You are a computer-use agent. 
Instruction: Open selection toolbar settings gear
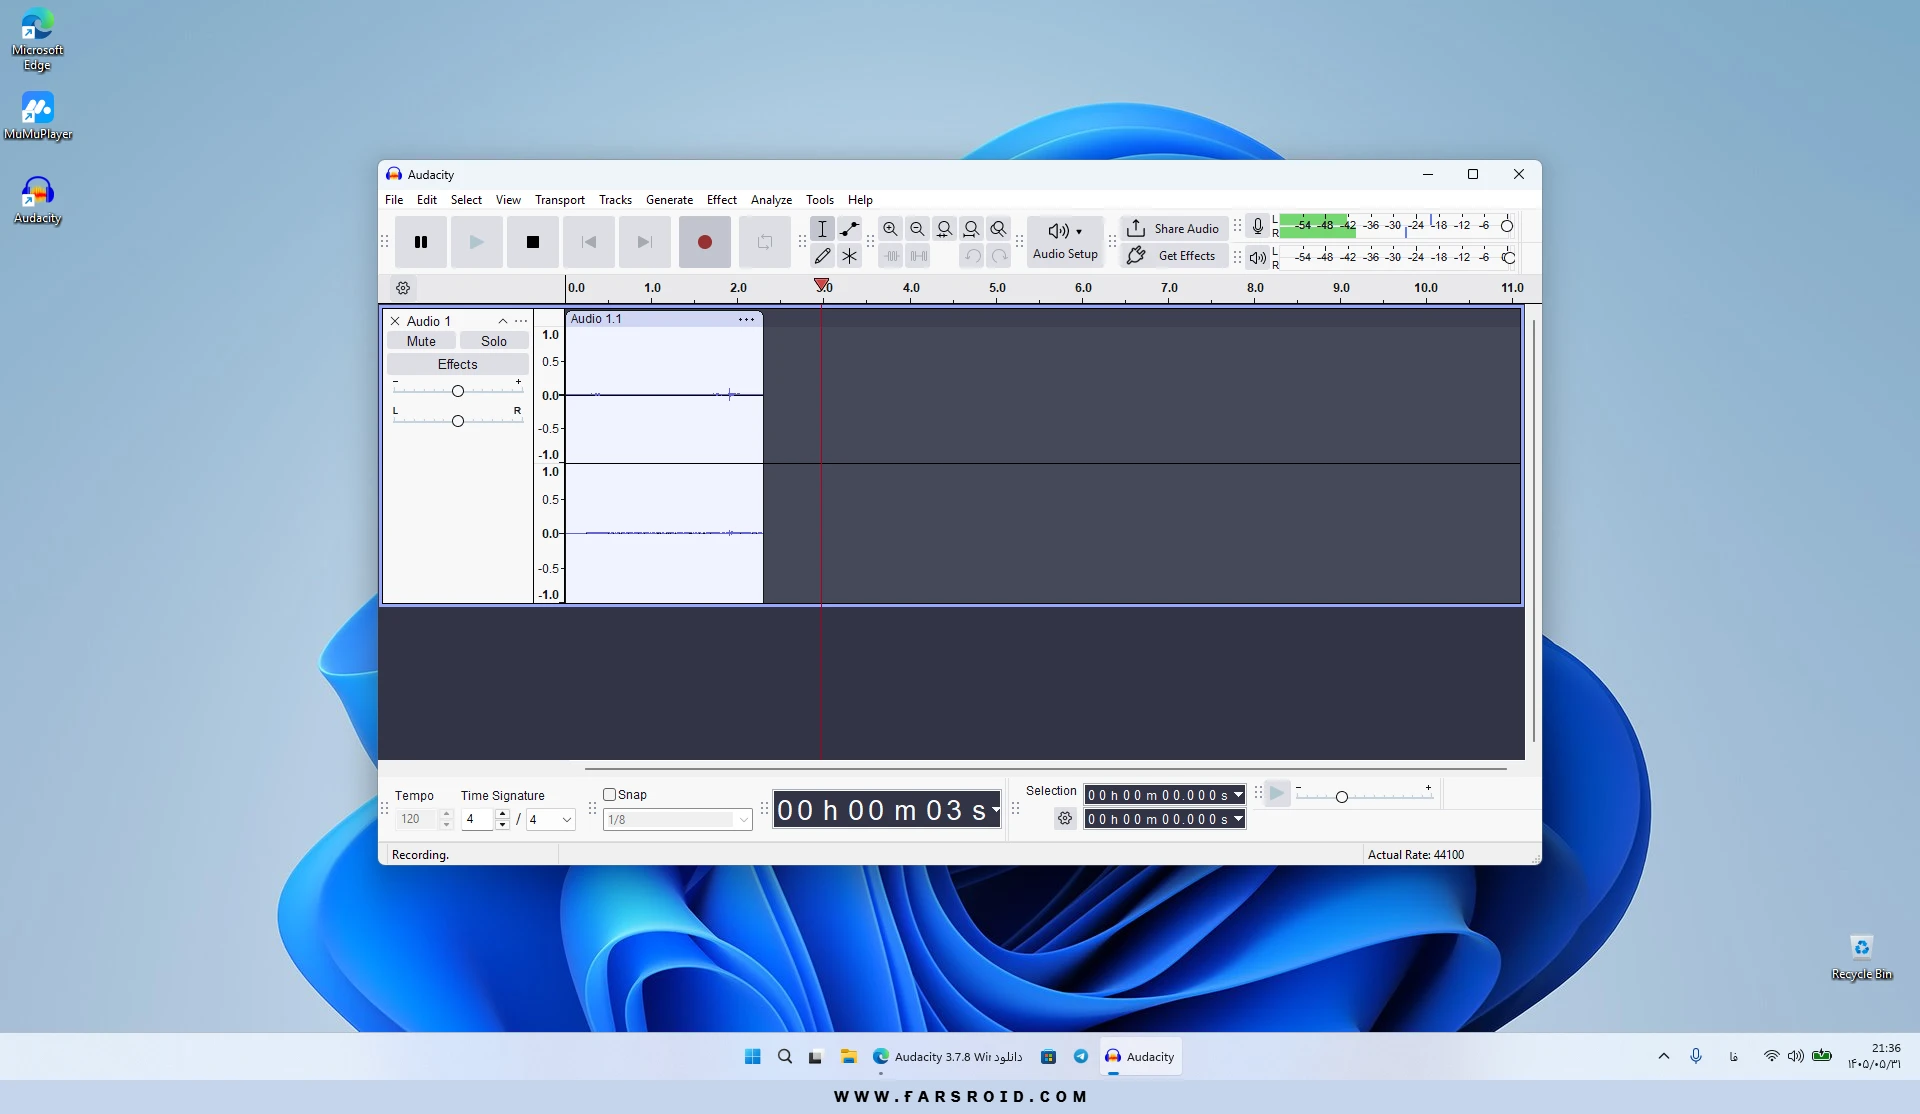[x=1065, y=819]
